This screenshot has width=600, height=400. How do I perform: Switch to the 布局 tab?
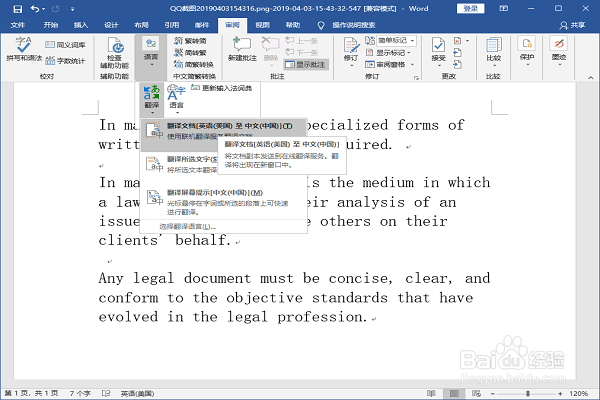(141, 25)
